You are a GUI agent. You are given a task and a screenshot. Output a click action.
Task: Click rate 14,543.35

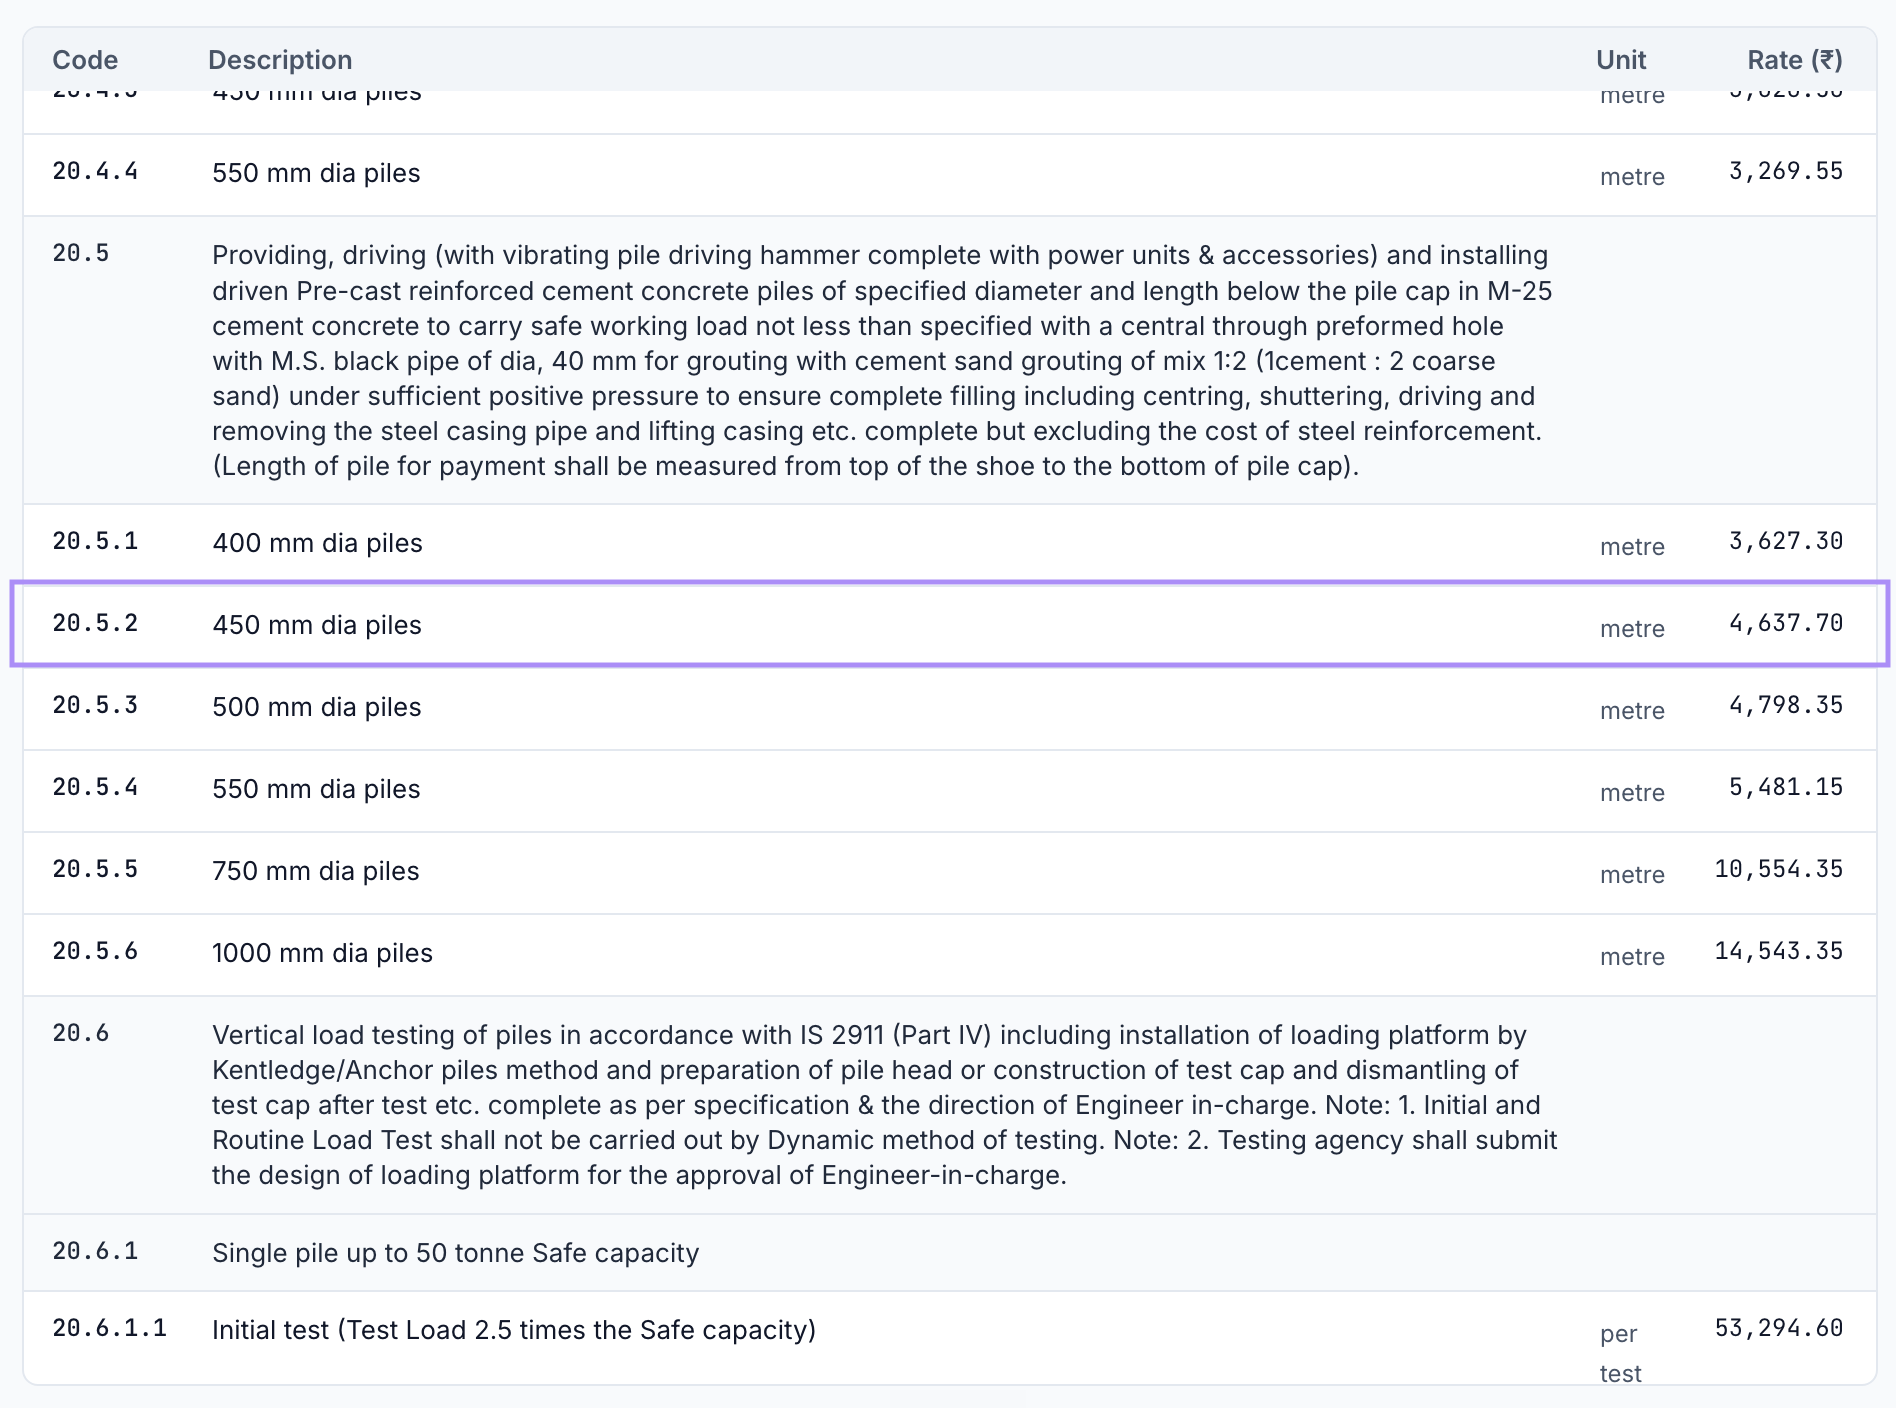click(1778, 951)
